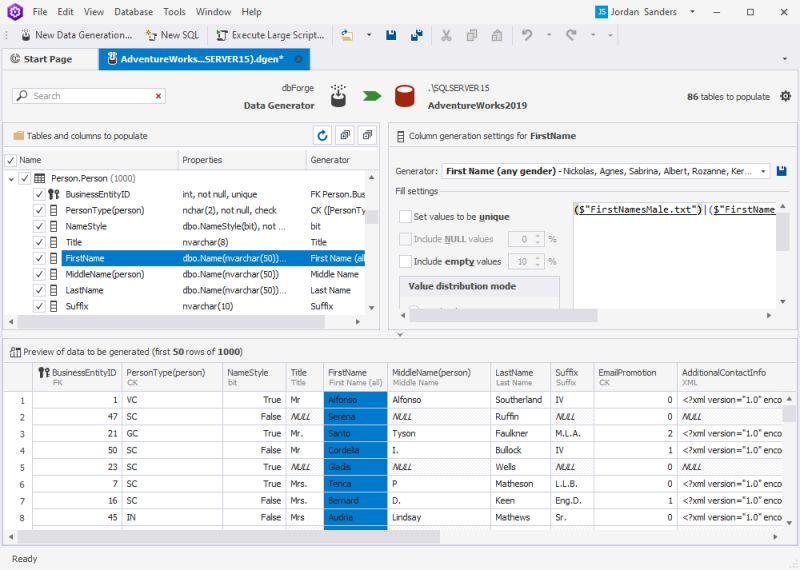Click the expand all tables icon
The width and height of the screenshot is (800, 570).
[x=345, y=136]
